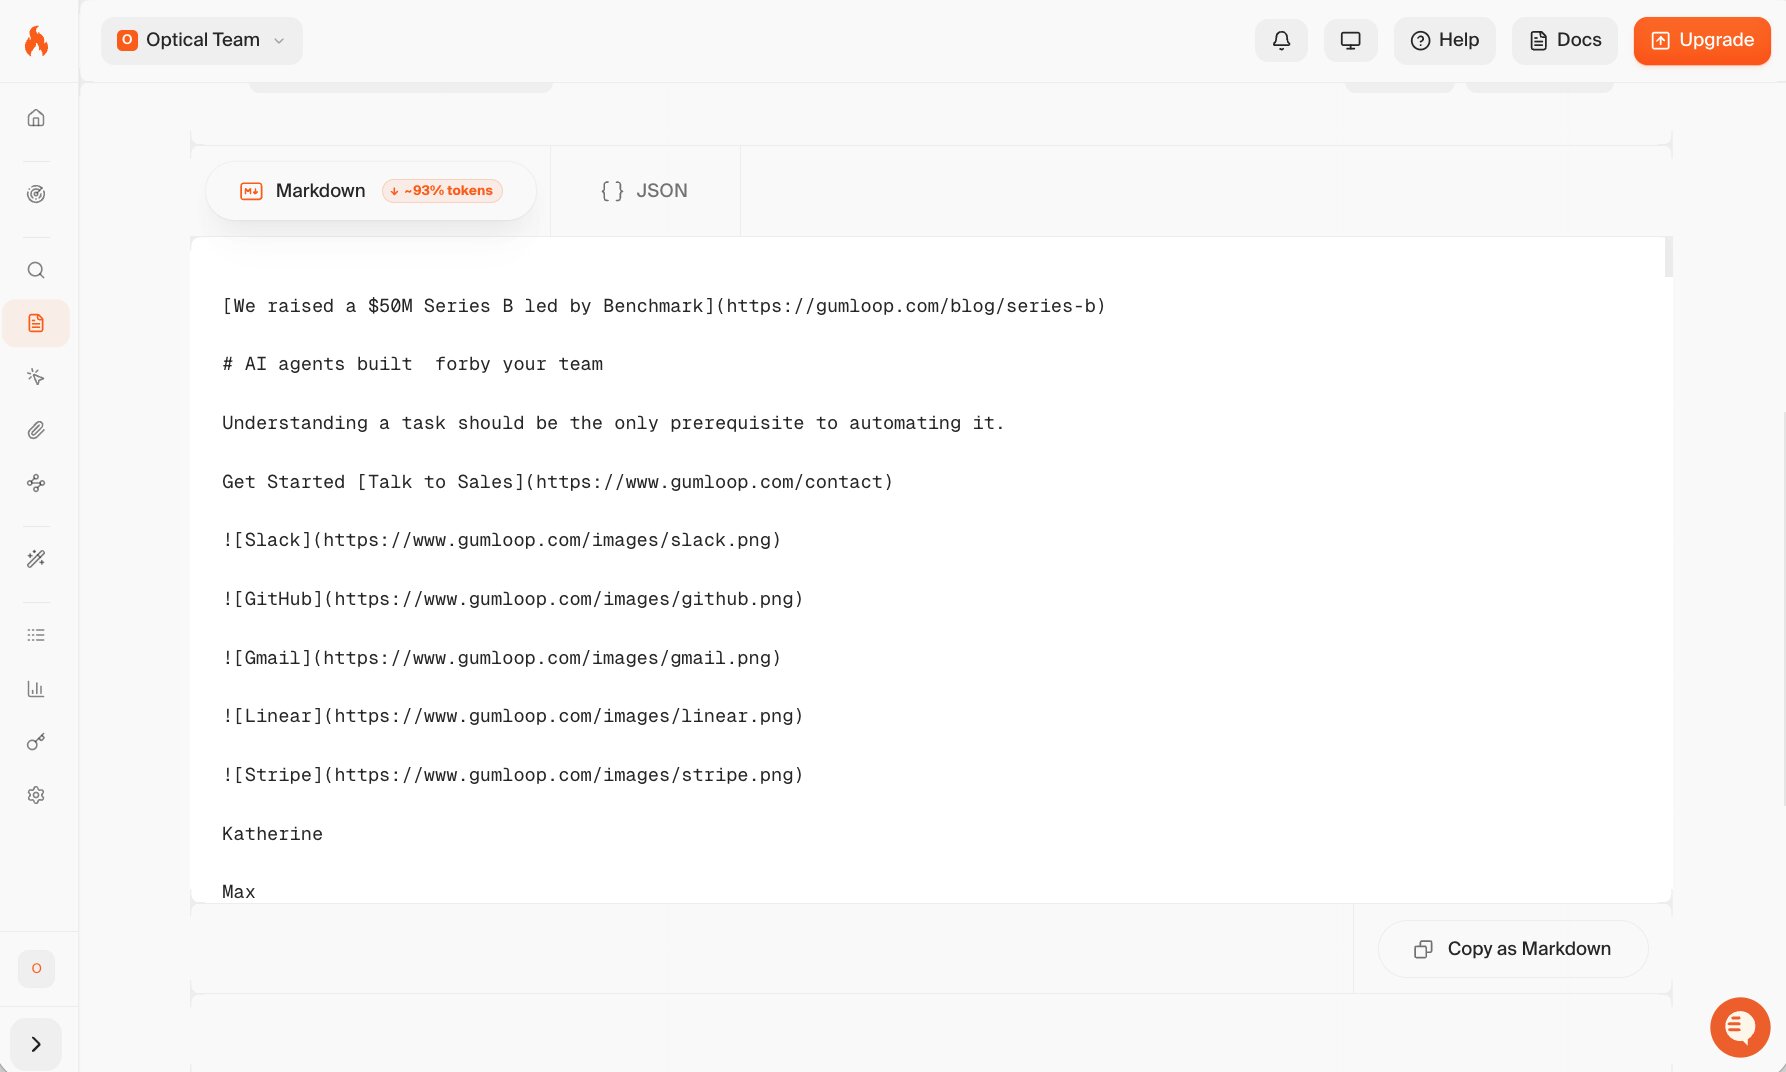
Task: Open the magic wand icon in sidebar
Action: pyautogui.click(x=36, y=559)
